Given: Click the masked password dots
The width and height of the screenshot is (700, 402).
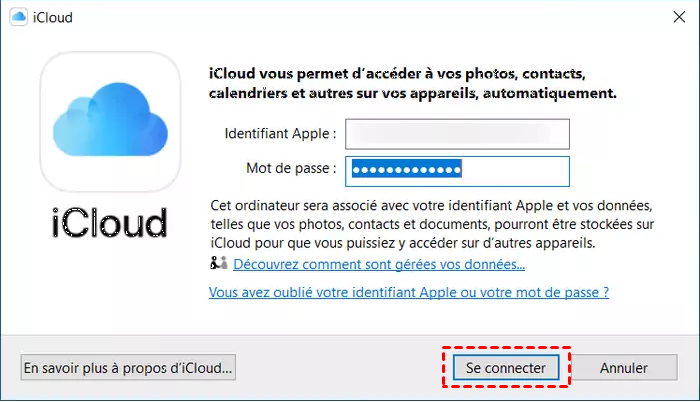Looking at the screenshot, I should tap(406, 171).
